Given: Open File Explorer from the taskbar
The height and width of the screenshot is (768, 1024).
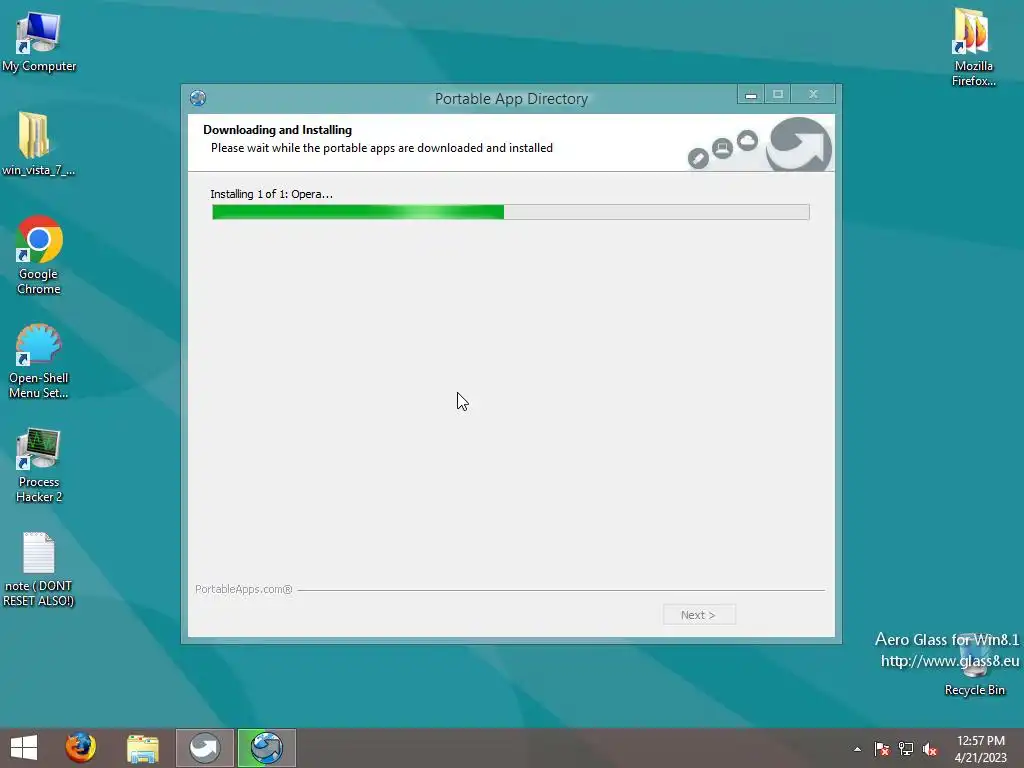Looking at the screenshot, I should [x=142, y=748].
